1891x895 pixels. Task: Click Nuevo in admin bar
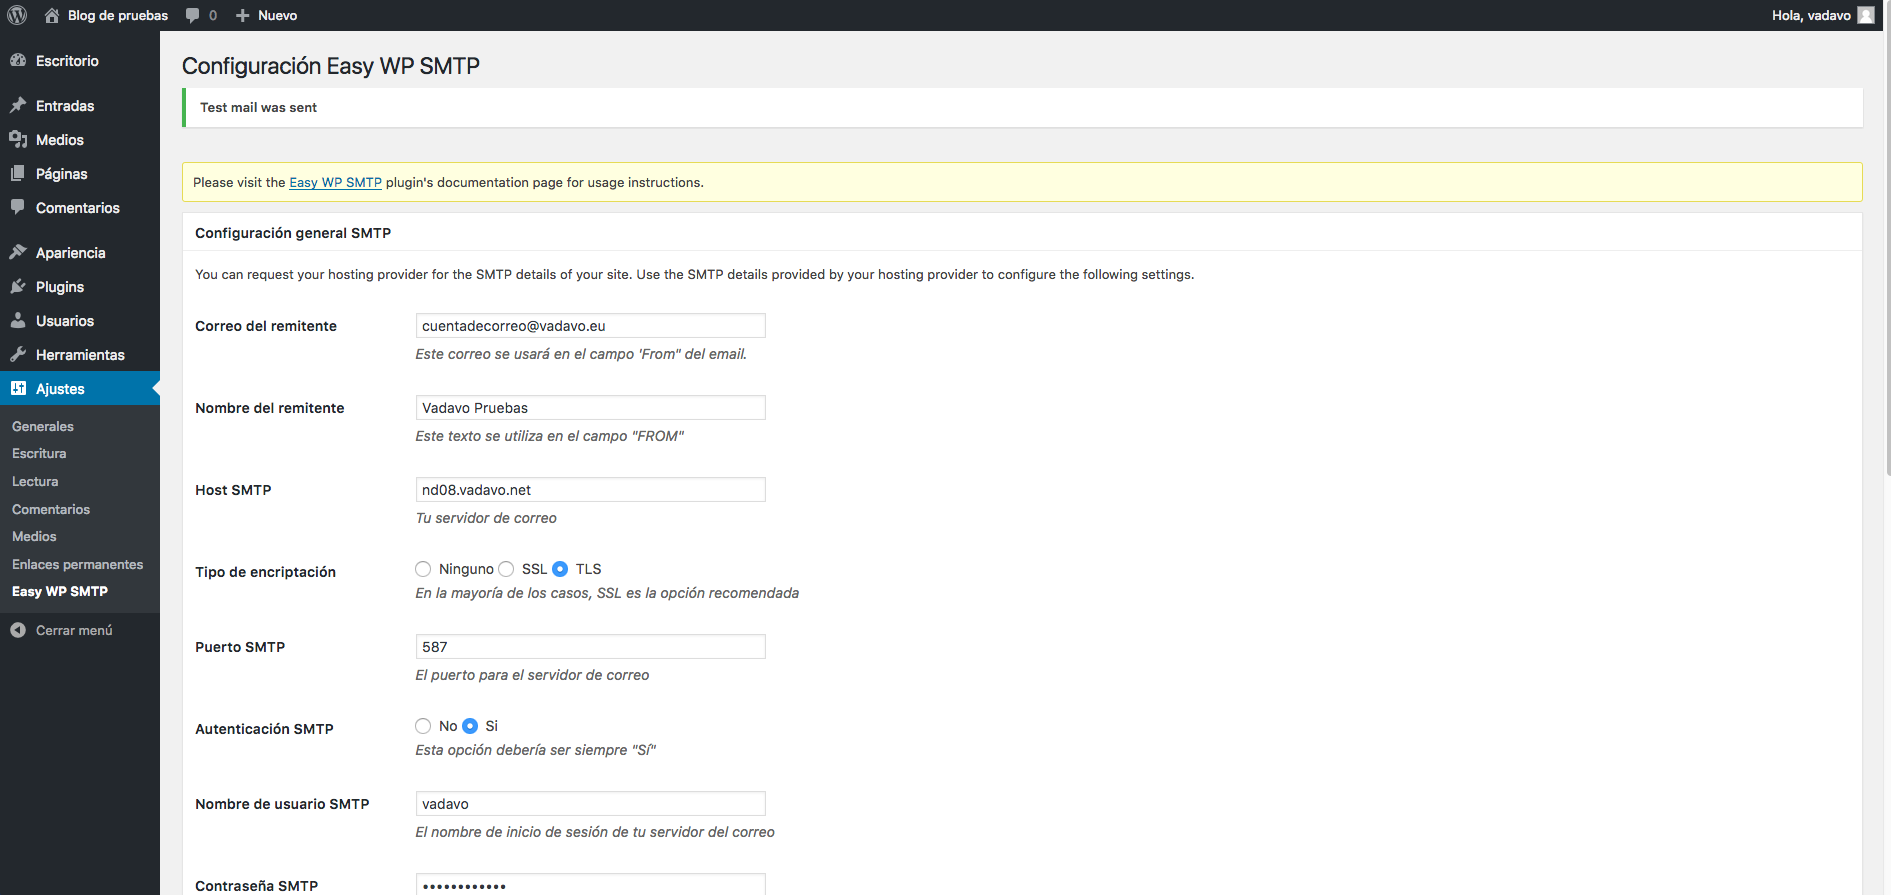click(x=277, y=15)
